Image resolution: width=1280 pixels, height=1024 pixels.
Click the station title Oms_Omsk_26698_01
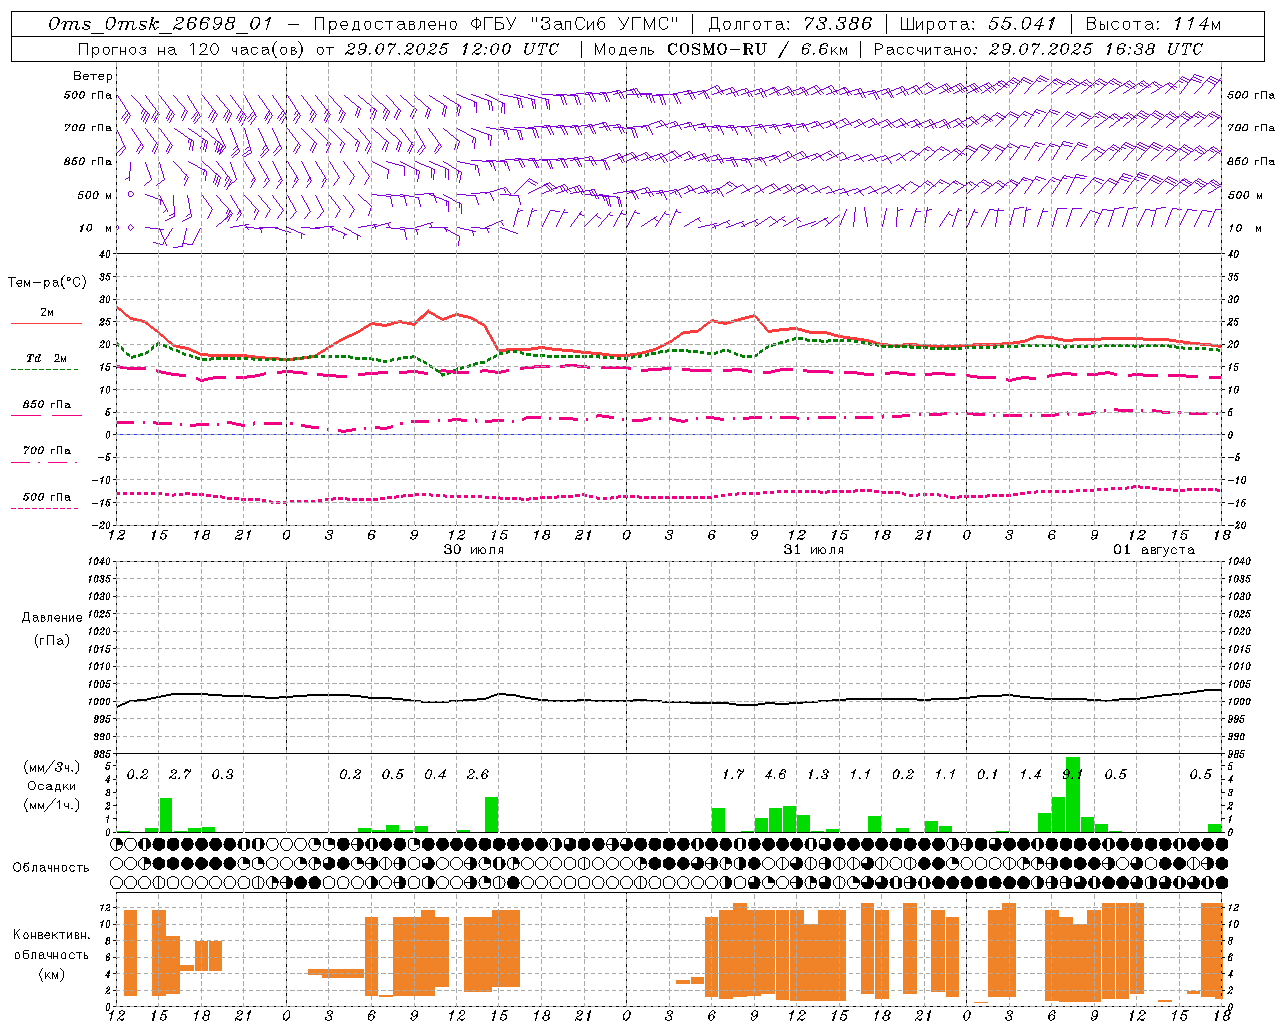click(160, 24)
